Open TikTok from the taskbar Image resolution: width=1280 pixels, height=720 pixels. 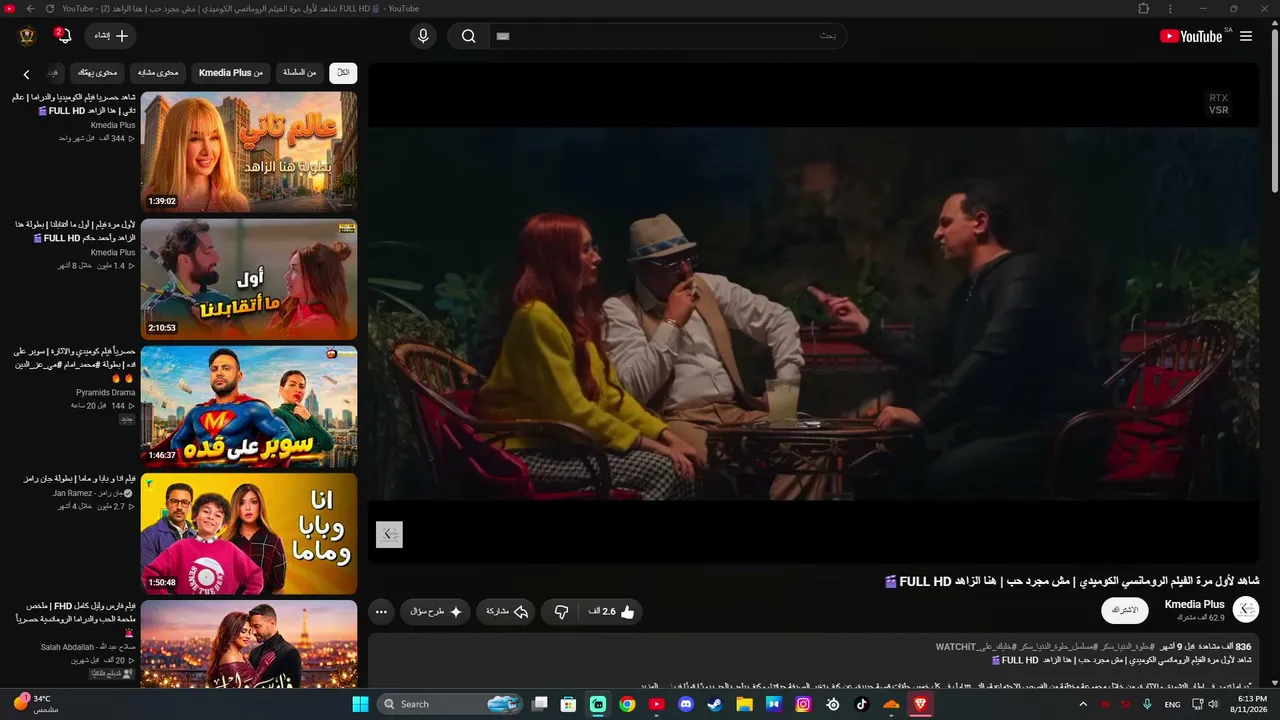(x=862, y=704)
